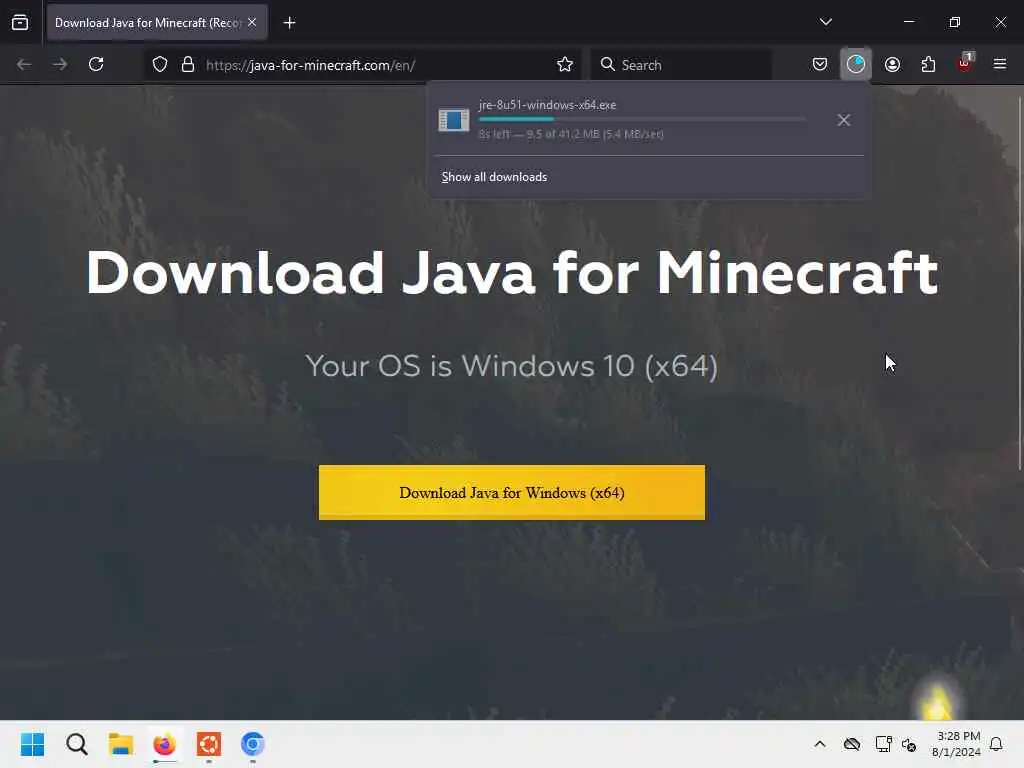View site security padlock info
This screenshot has height=768, width=1024.
188,65
